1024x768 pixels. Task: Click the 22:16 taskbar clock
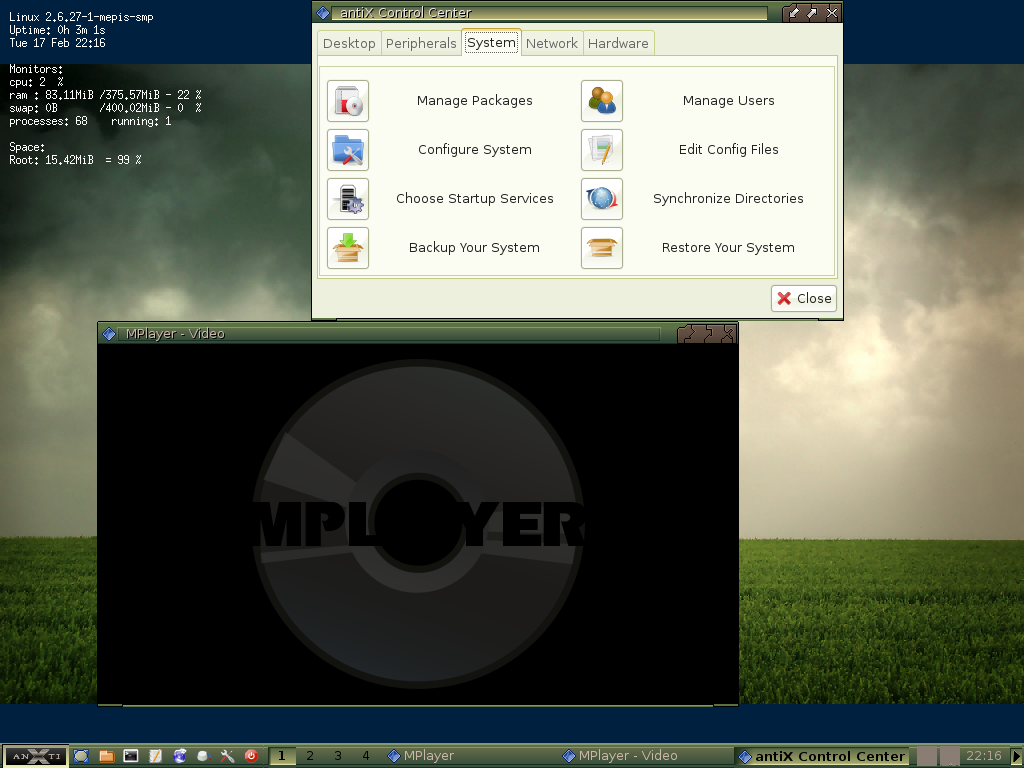point(984,756)
